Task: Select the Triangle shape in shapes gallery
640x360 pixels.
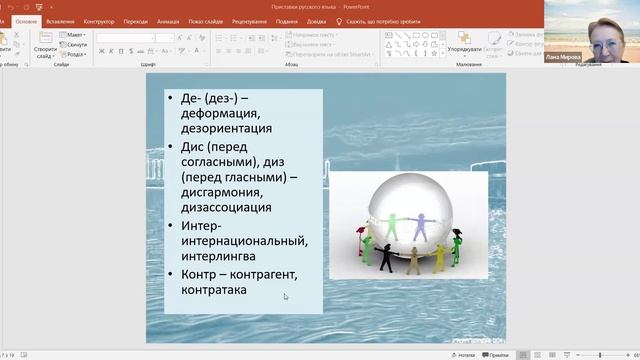Action: (389, 44)
